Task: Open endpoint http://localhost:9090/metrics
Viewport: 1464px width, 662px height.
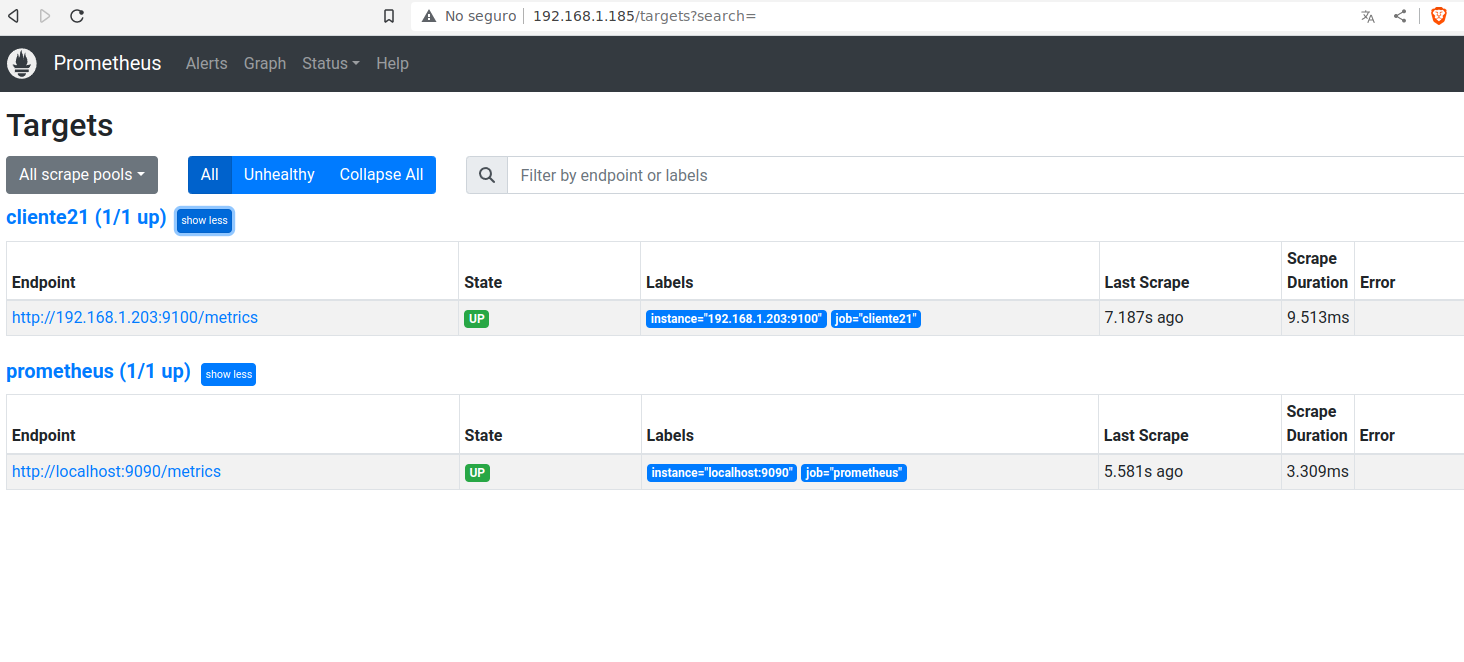Action: point(116,472)
